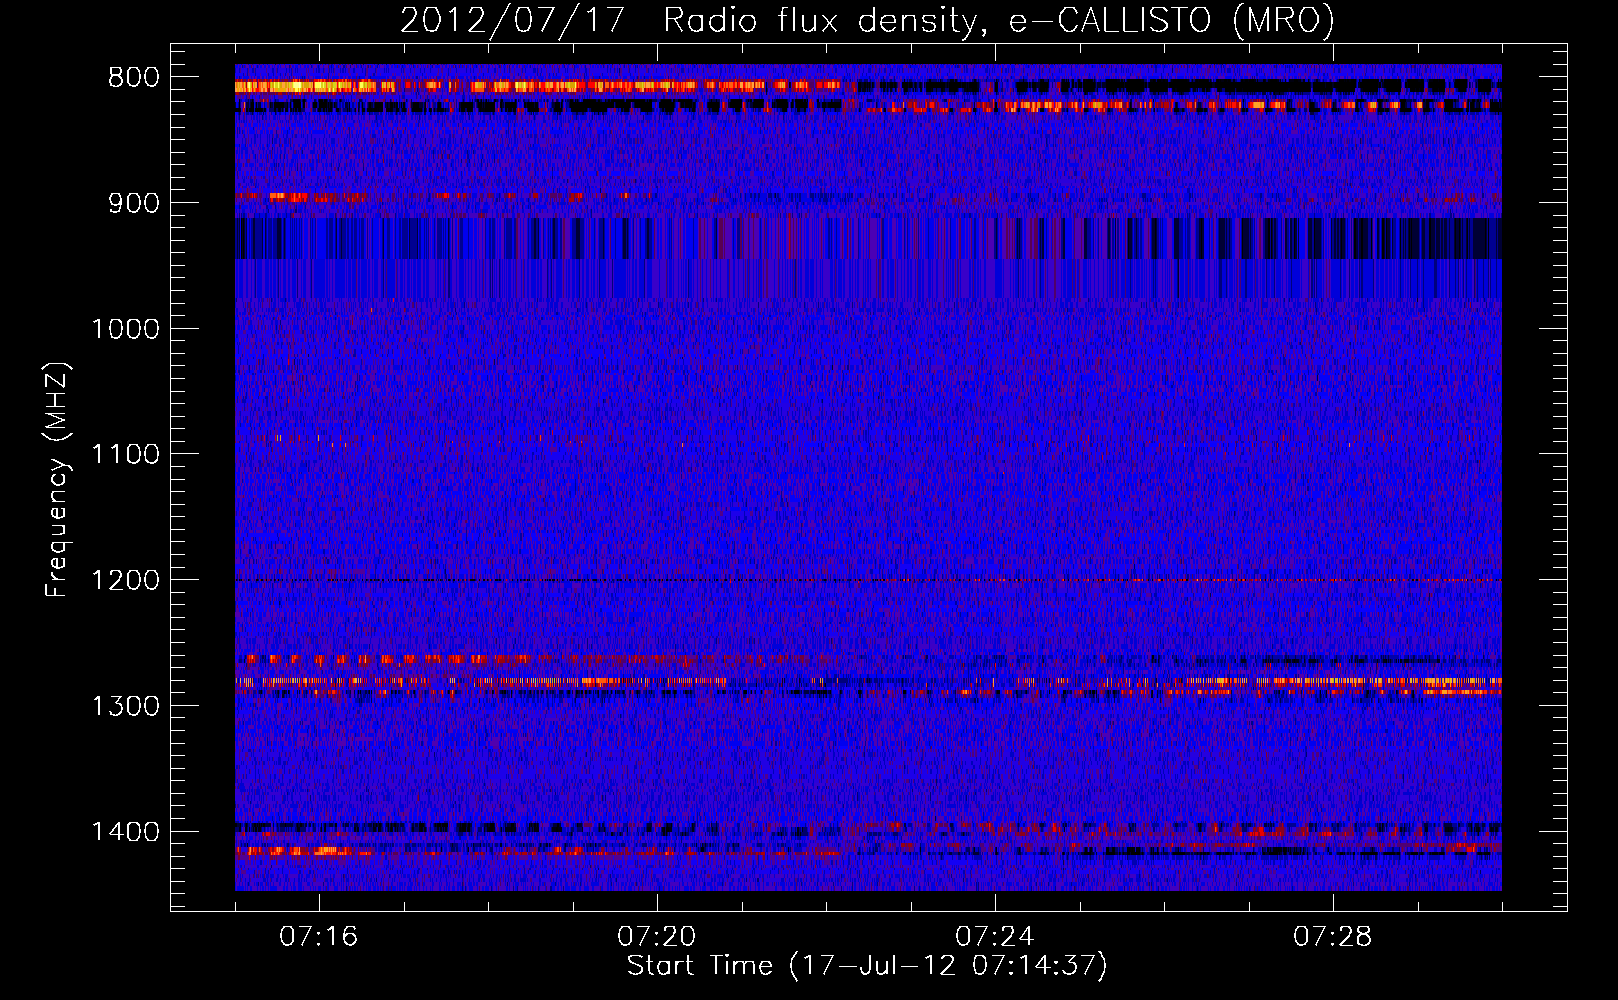The image size is (1618, 1000).
Task: Click the 800 frequency tick label
Action: tap(134, 78)
